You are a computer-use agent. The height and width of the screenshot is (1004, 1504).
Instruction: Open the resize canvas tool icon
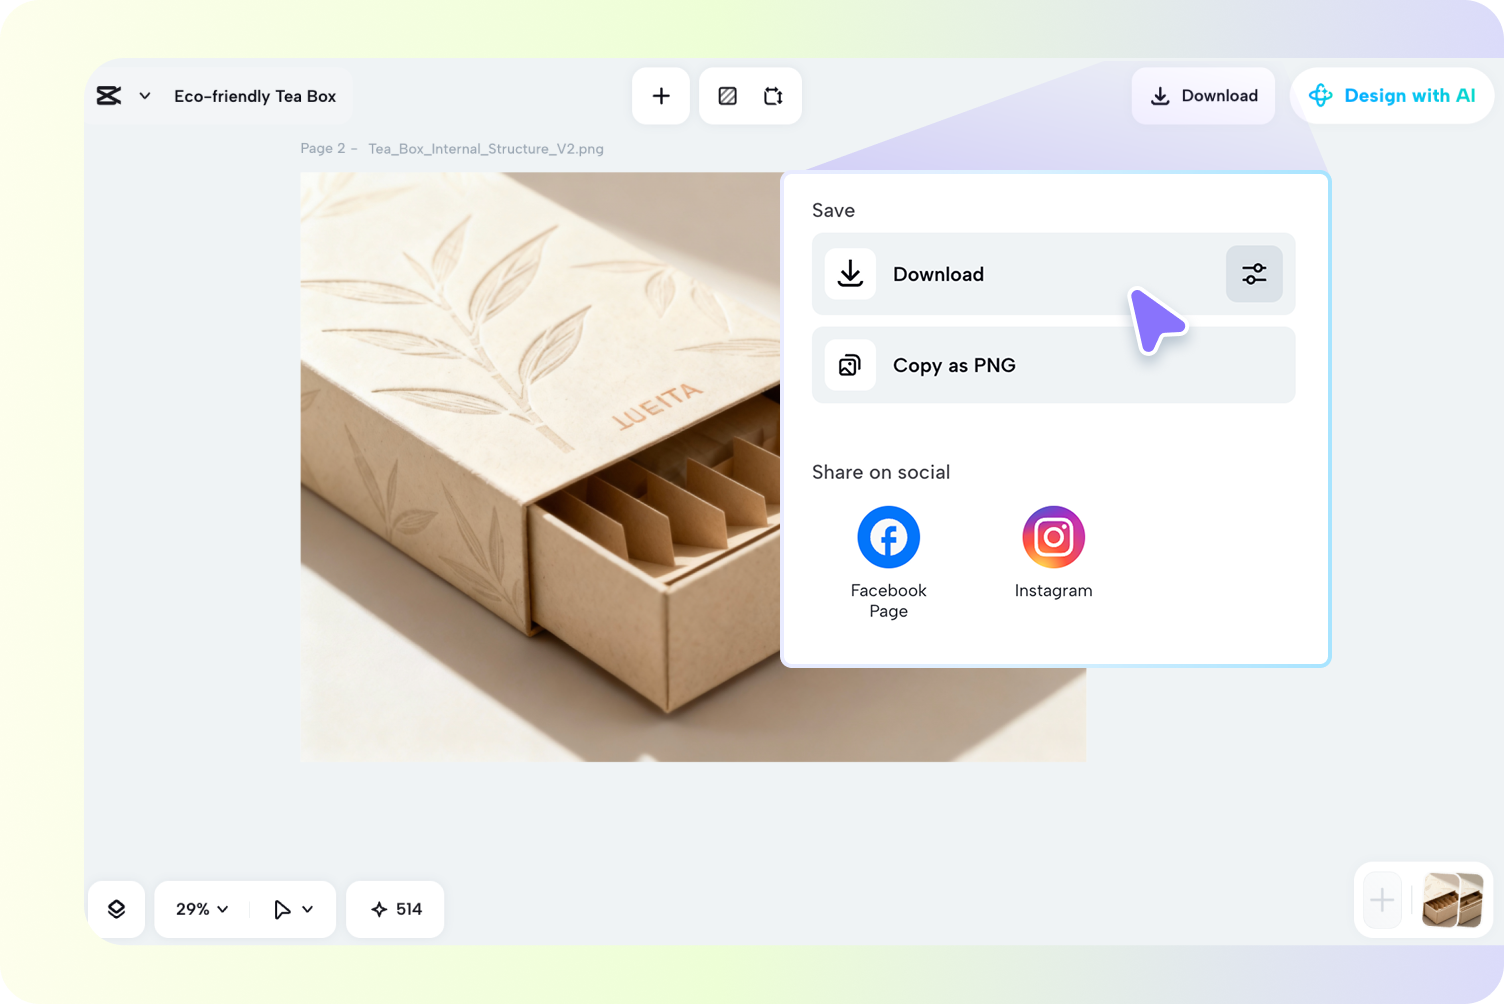tap(773, 96)
